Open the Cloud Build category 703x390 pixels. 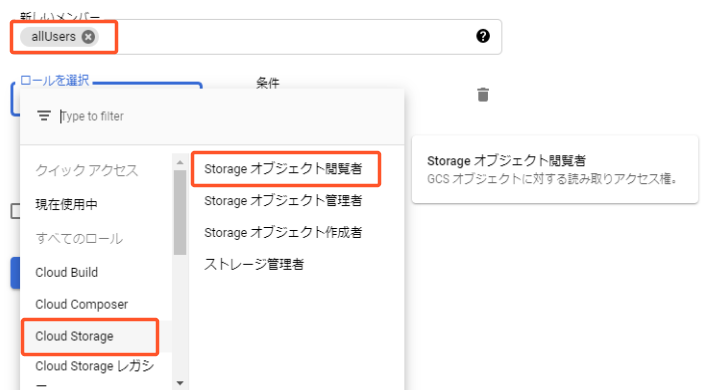[66, 273]
